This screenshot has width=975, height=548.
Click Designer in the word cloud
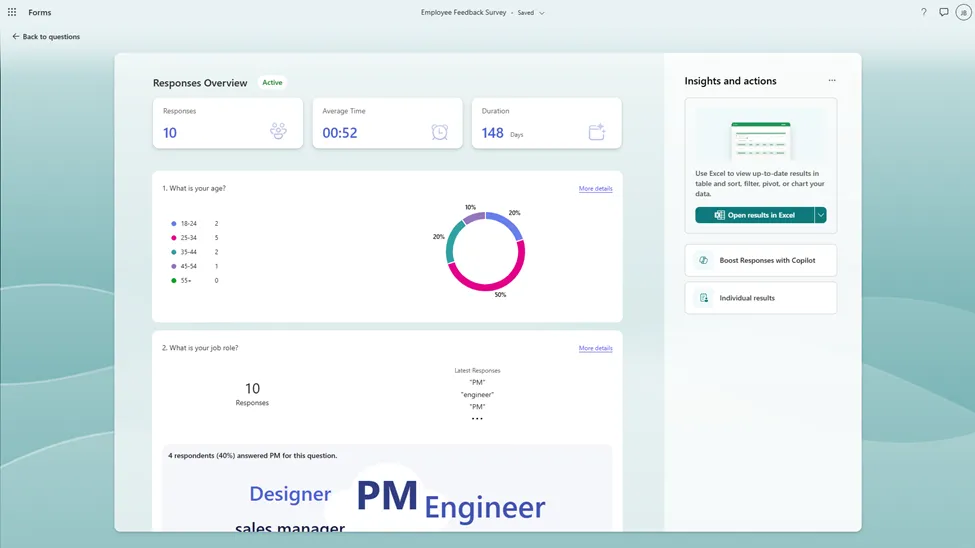[290, 494]
